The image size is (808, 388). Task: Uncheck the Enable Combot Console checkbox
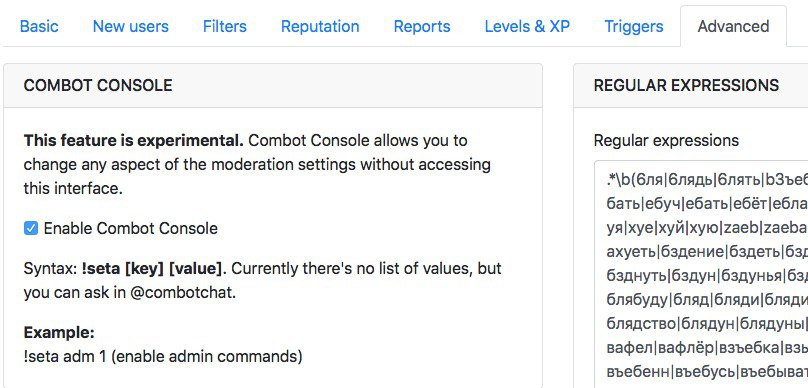click(31, 228)
